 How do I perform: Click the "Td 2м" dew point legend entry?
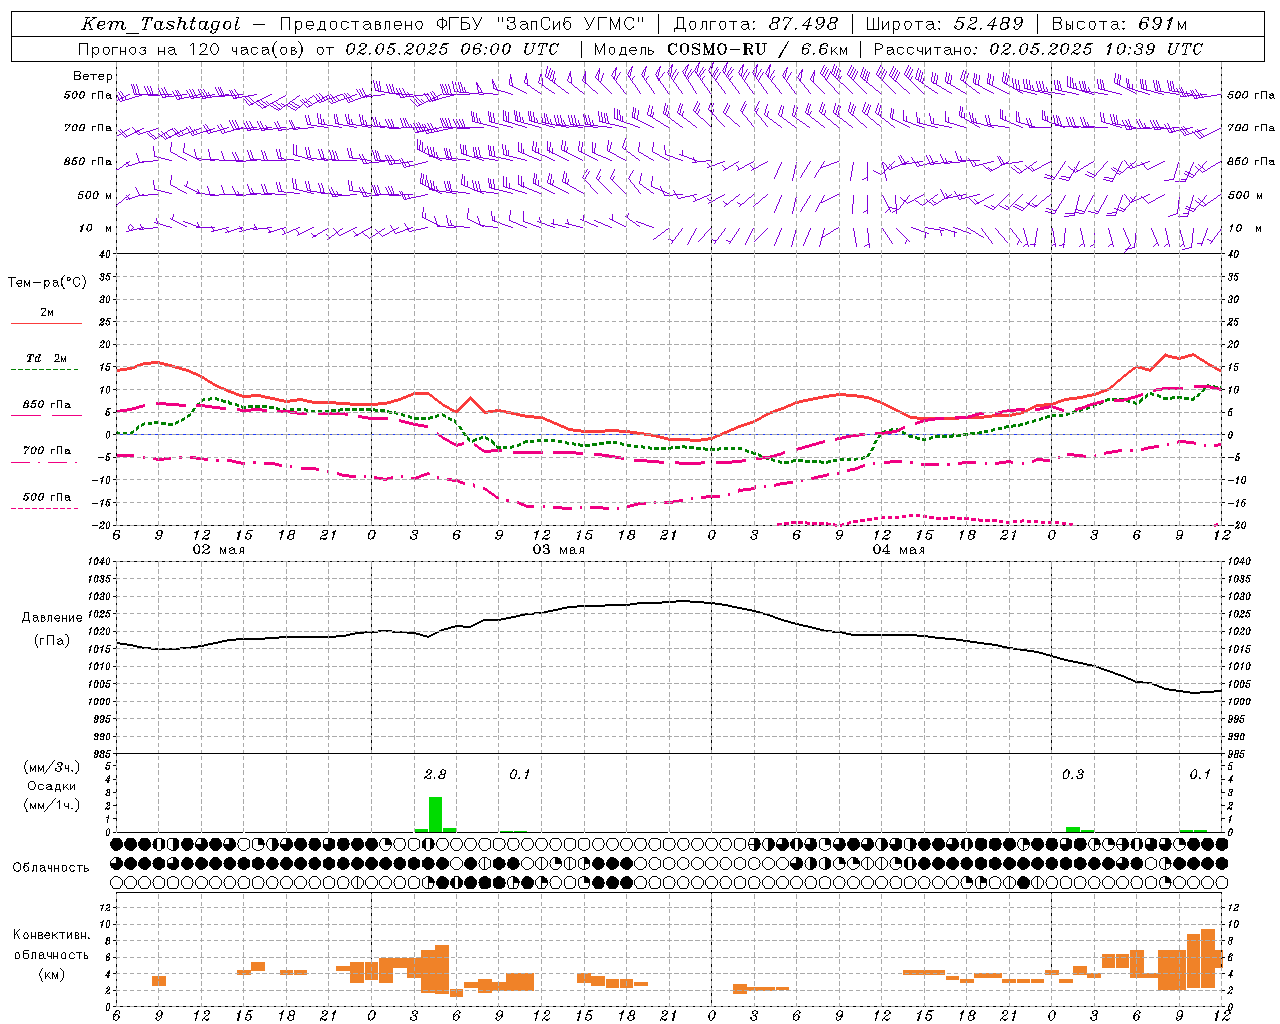47,358
